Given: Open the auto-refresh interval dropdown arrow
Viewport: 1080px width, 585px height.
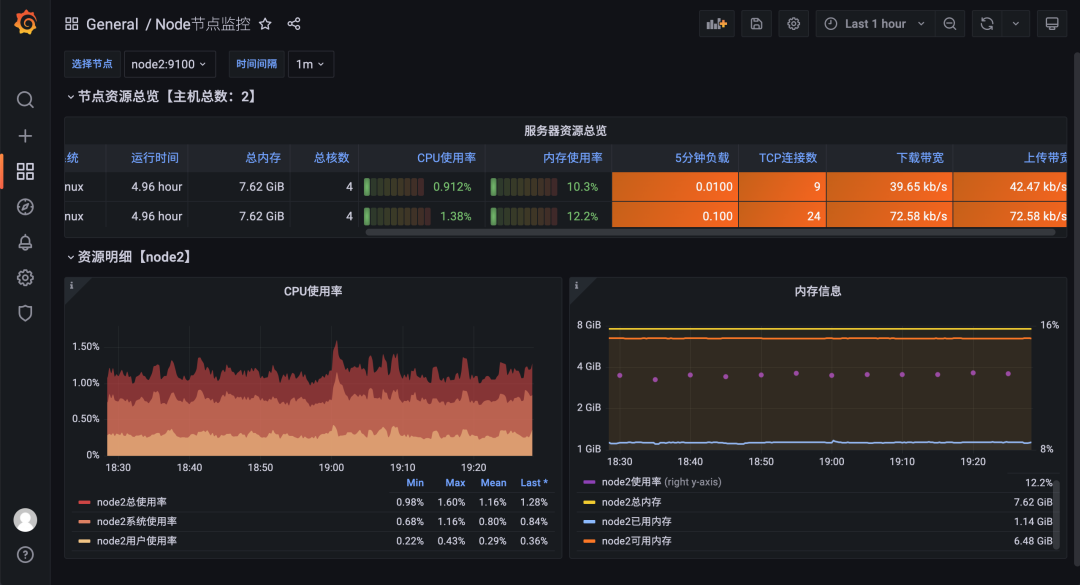Looking at the screenshot, I should click(1015, 23).
